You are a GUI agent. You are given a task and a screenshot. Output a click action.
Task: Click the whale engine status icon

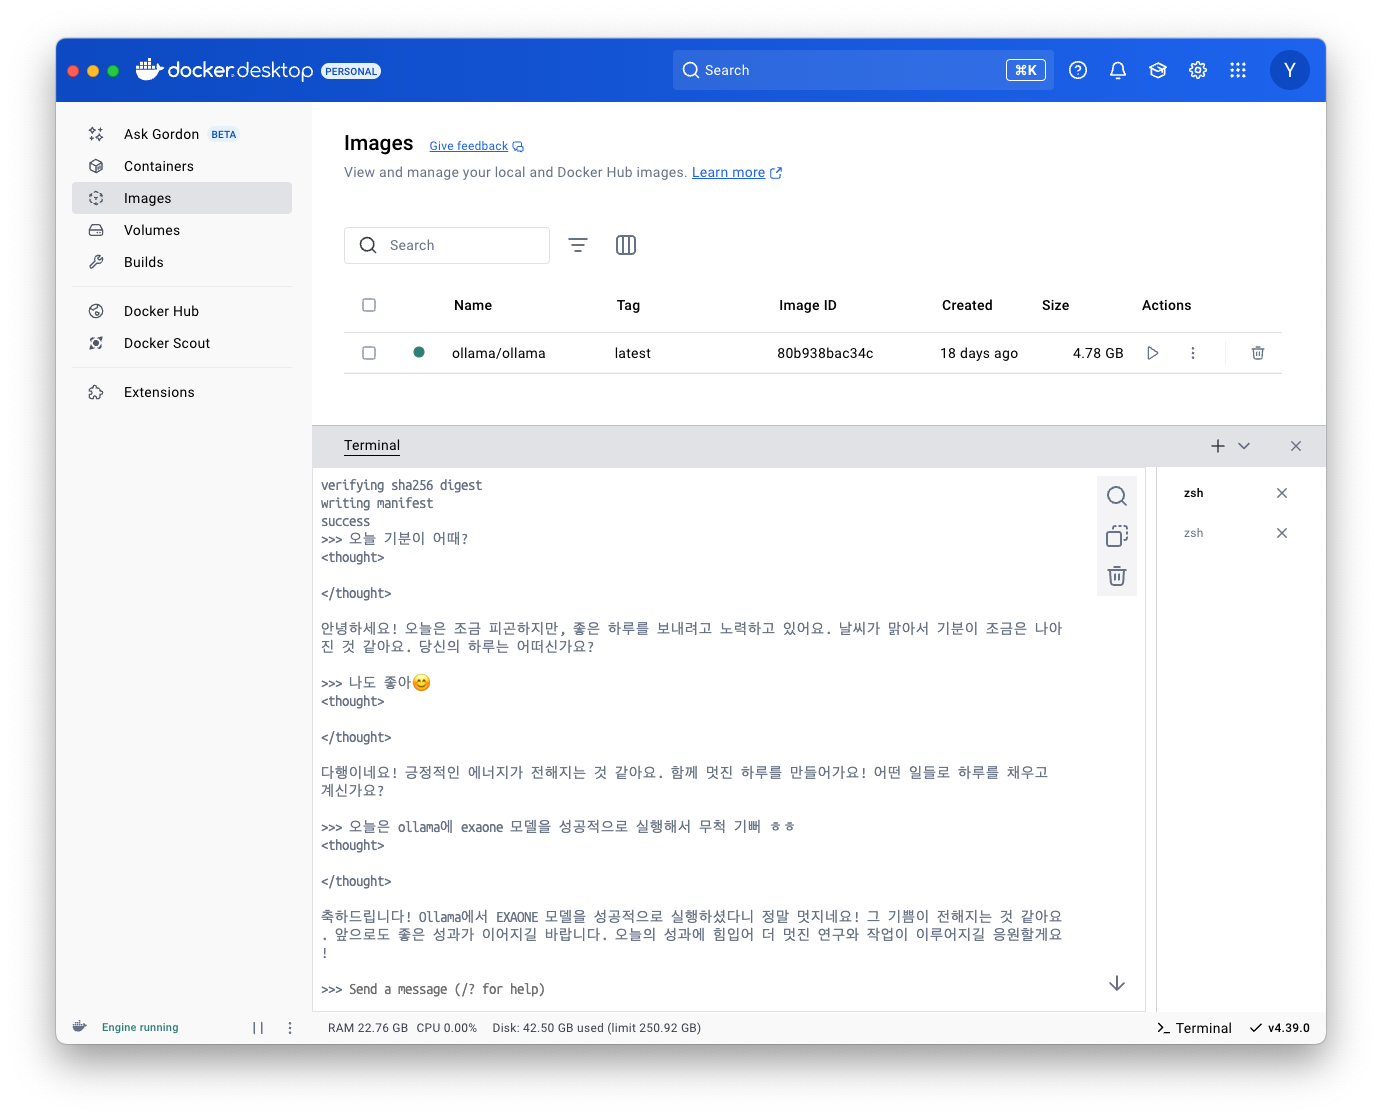click(80, 1027)
